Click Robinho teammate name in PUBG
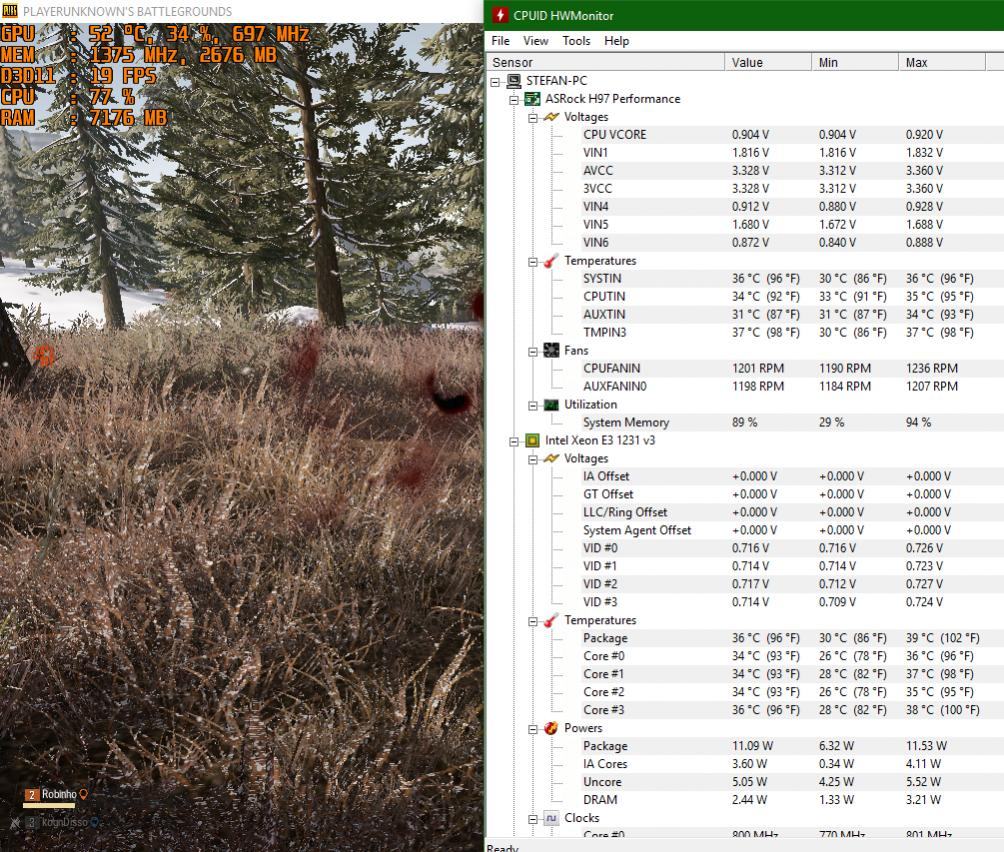The height and width of the screenshot is (852, 1004). tap(59, 794)
